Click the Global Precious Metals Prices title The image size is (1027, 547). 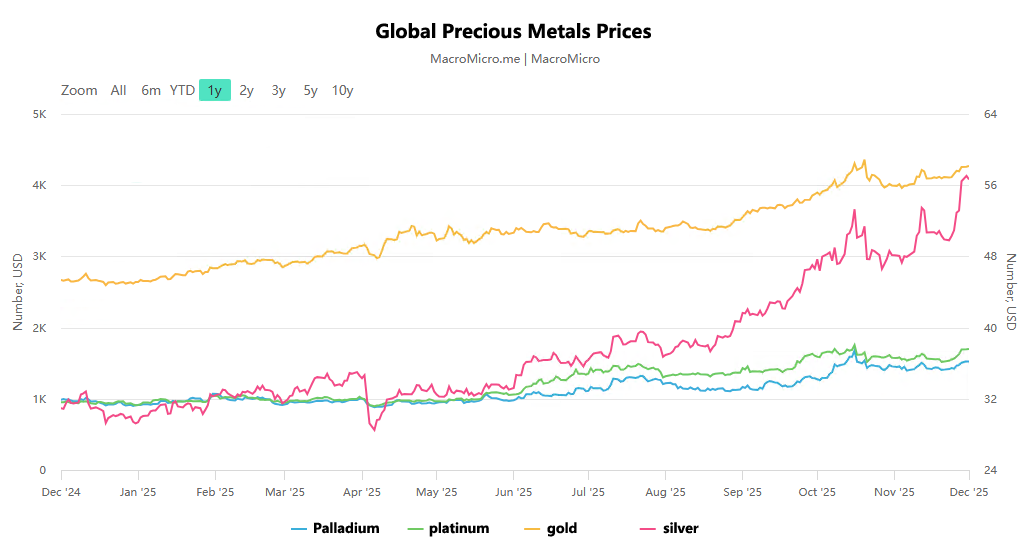[513, 31]
